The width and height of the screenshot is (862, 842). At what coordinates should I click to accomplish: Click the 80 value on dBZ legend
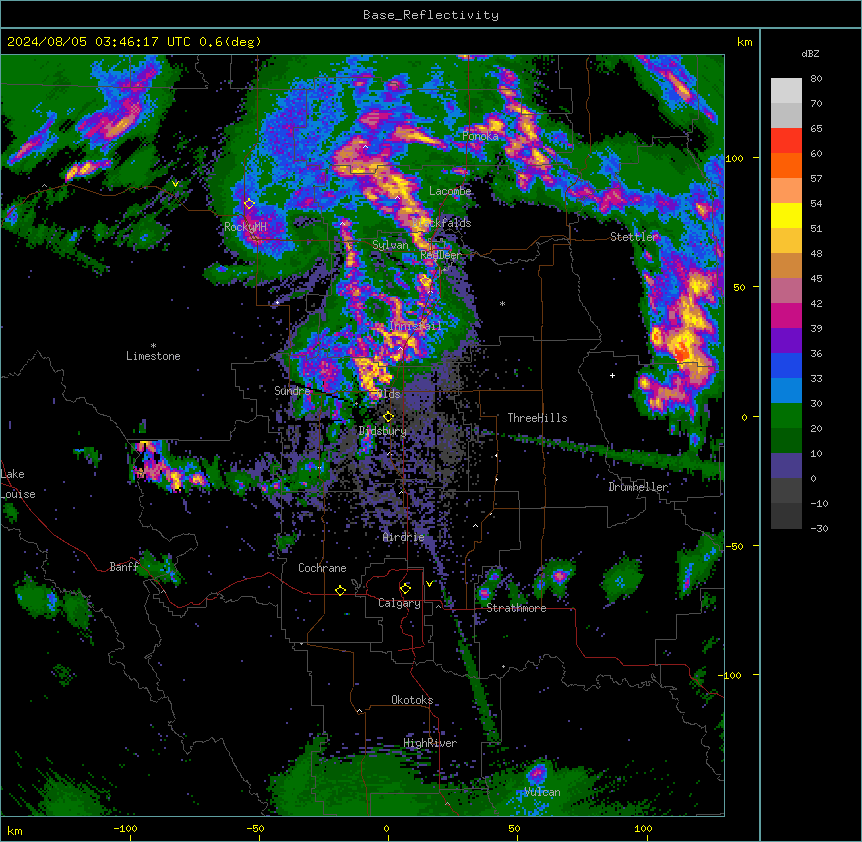[816, 79]
